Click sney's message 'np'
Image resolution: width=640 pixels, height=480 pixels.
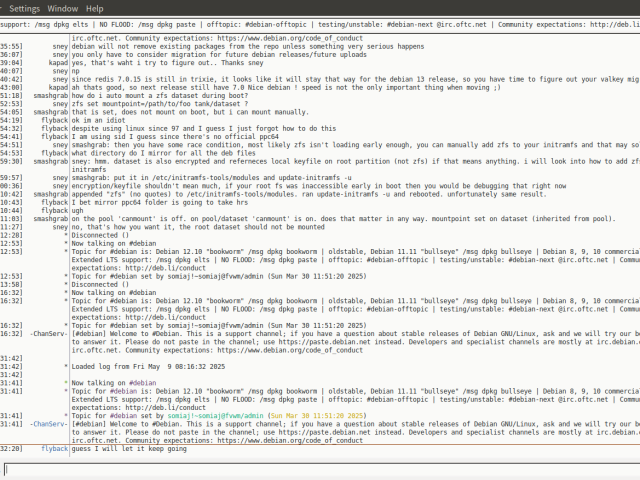tap(76, 71)
